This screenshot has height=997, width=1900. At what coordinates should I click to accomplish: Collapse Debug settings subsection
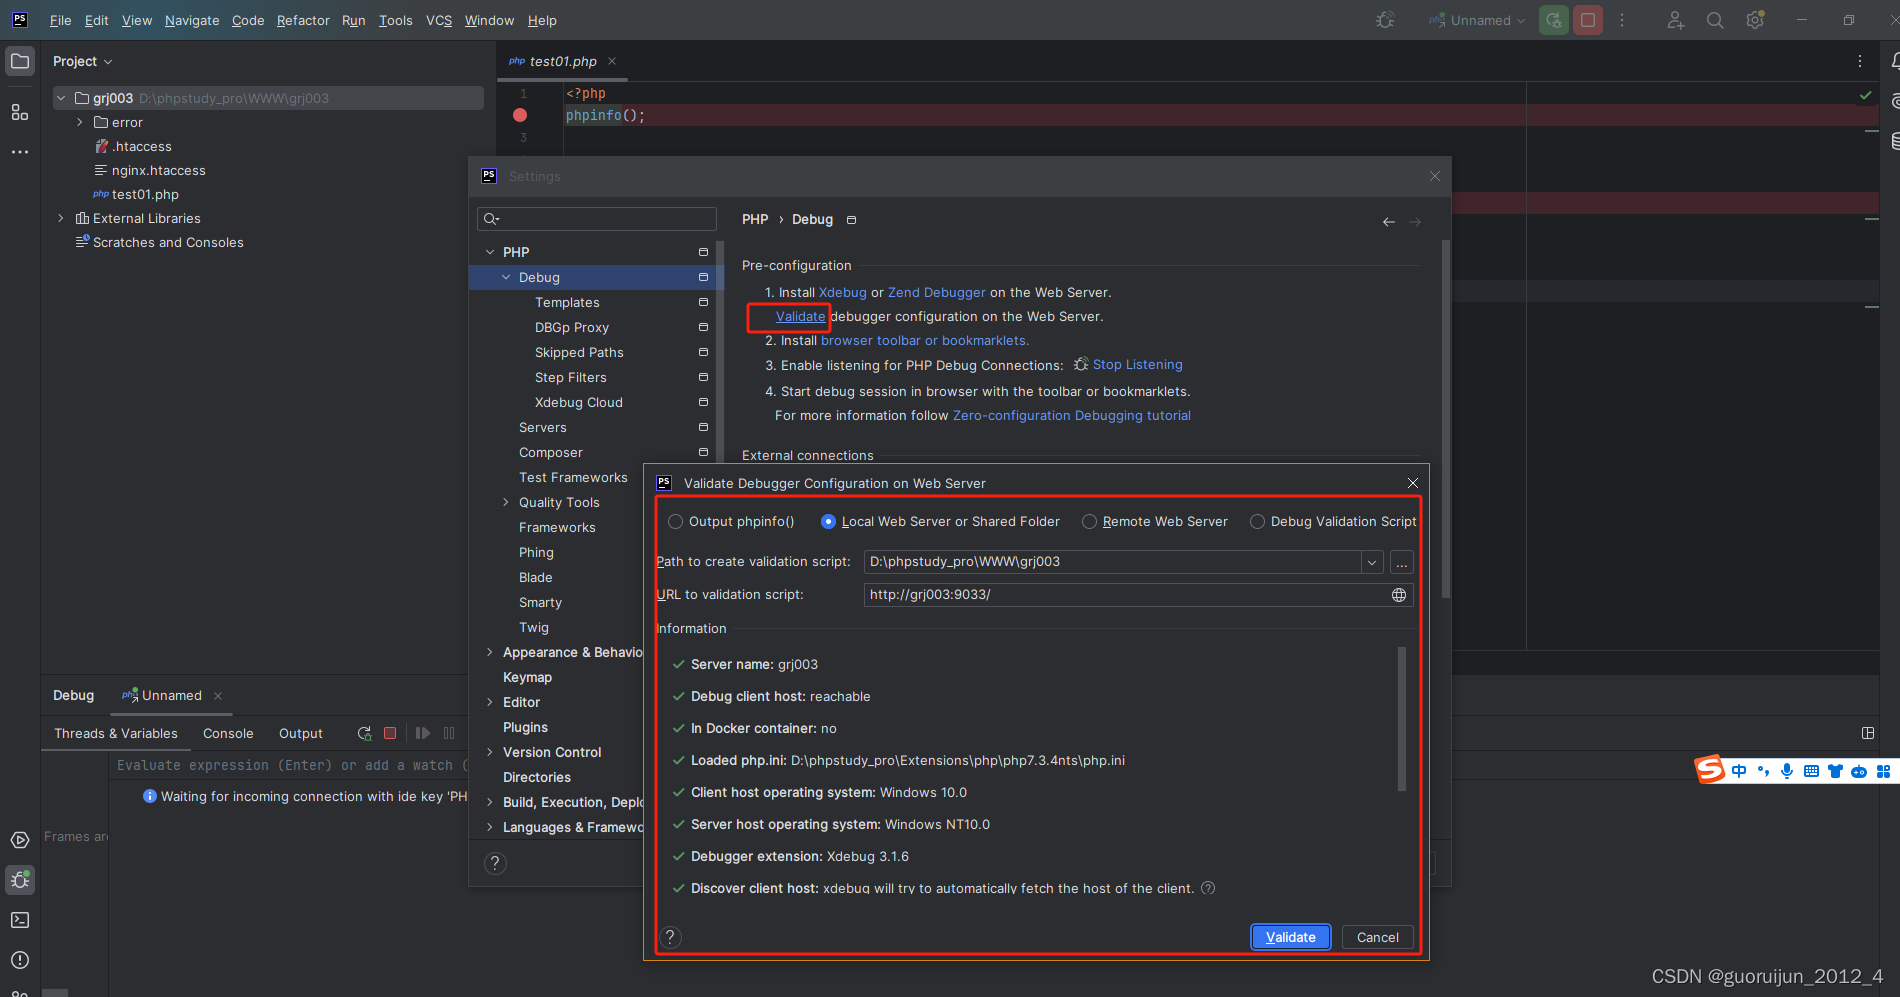click(506, 277)
